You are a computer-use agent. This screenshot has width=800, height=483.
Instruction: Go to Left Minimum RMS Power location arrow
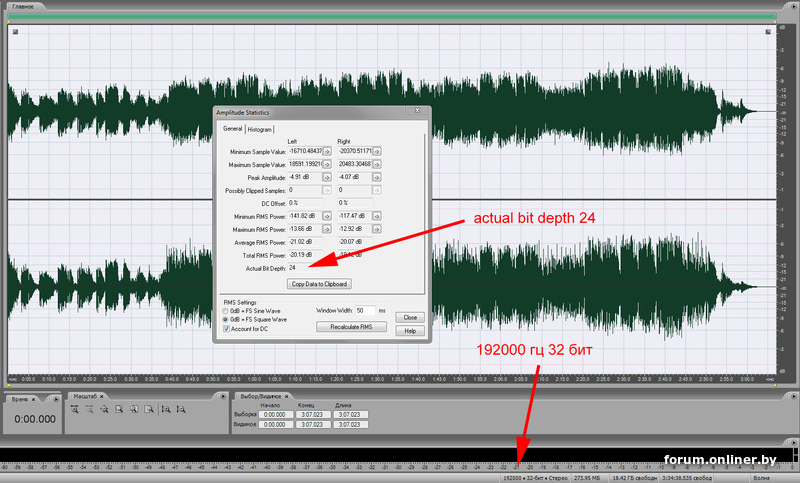(x=327, y=216)
